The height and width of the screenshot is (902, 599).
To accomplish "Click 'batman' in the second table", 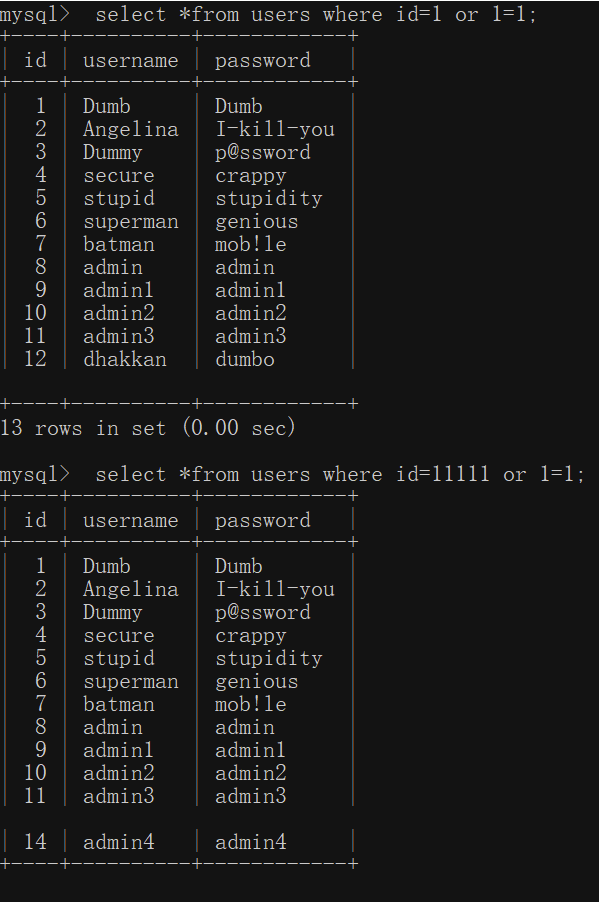I will [119, 704].
